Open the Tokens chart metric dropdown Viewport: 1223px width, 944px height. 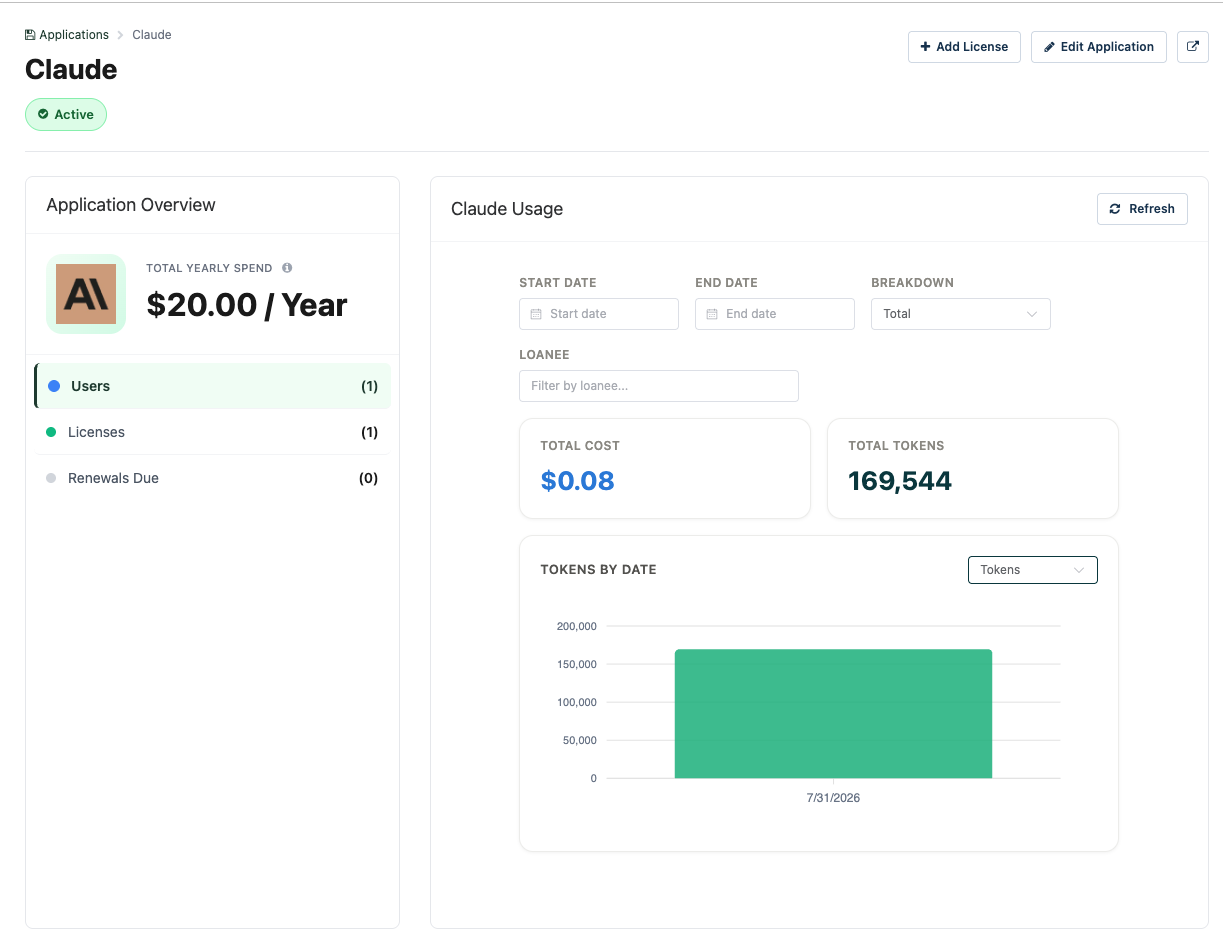1032,570
